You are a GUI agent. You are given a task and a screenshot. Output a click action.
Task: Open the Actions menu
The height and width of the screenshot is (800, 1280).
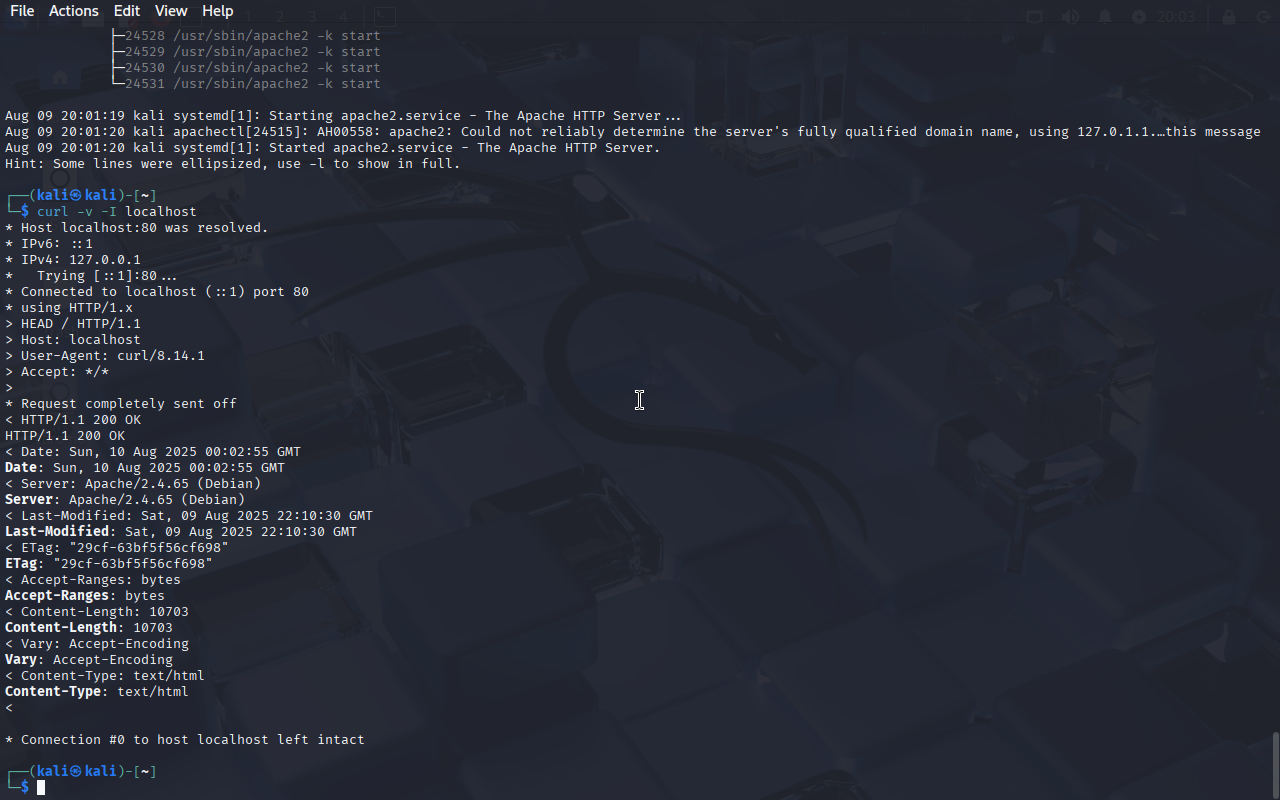coord(74,11)
